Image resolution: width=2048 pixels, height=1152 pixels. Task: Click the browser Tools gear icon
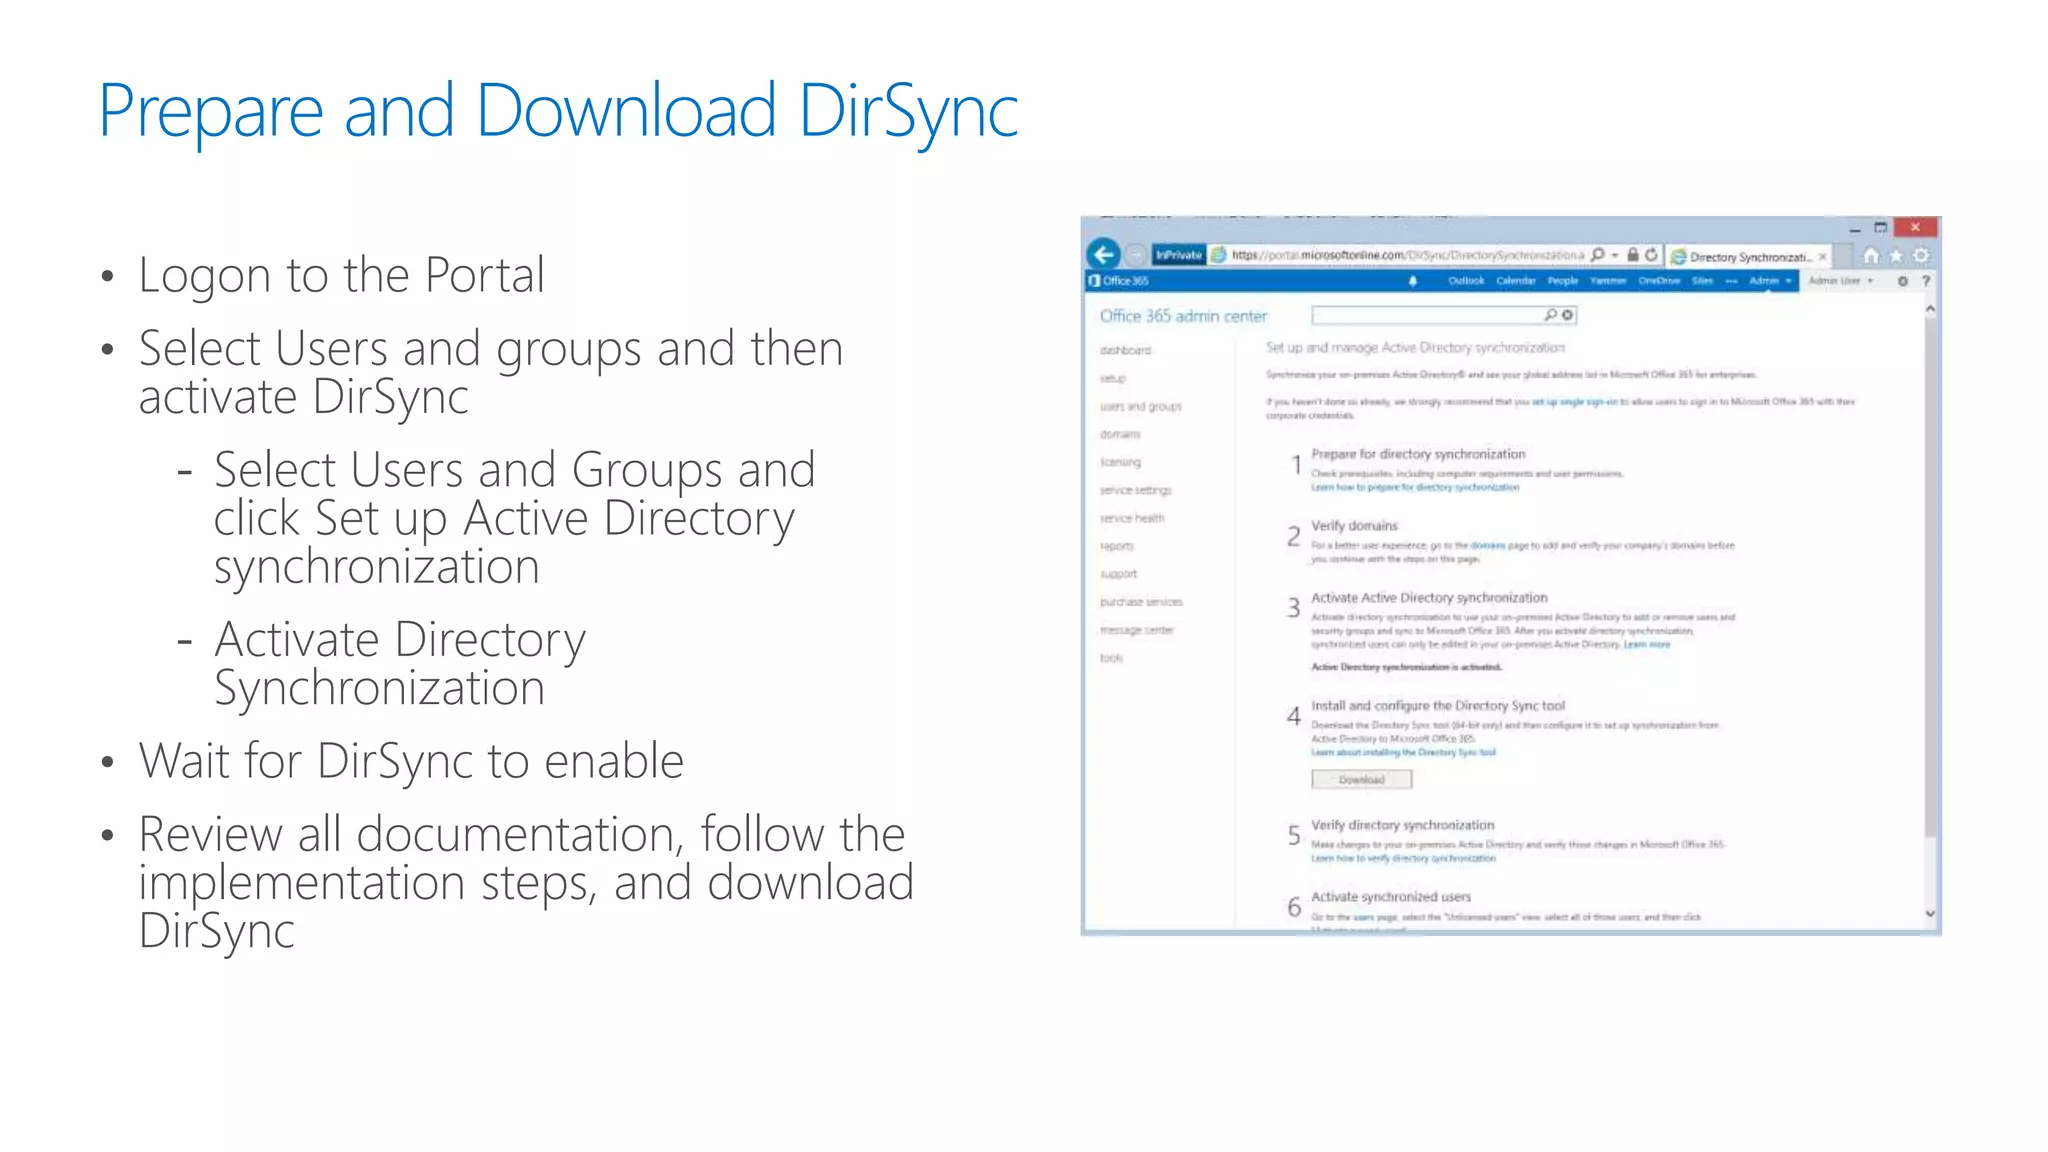tap(1921, 256)
